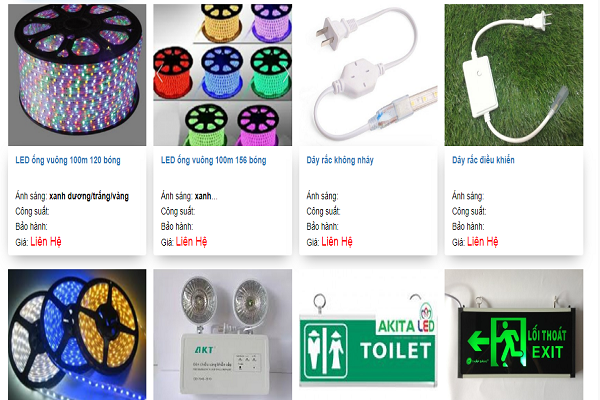The width and height of the screenshot is (600, 400).
Task: Select the xanh dương/trắng/vàng light color text
Action: coord(89,196)
